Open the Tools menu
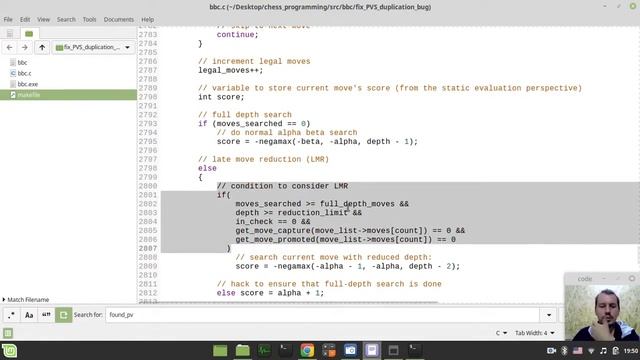This screenshot has width=640, height=360. (x=89, y=19)
